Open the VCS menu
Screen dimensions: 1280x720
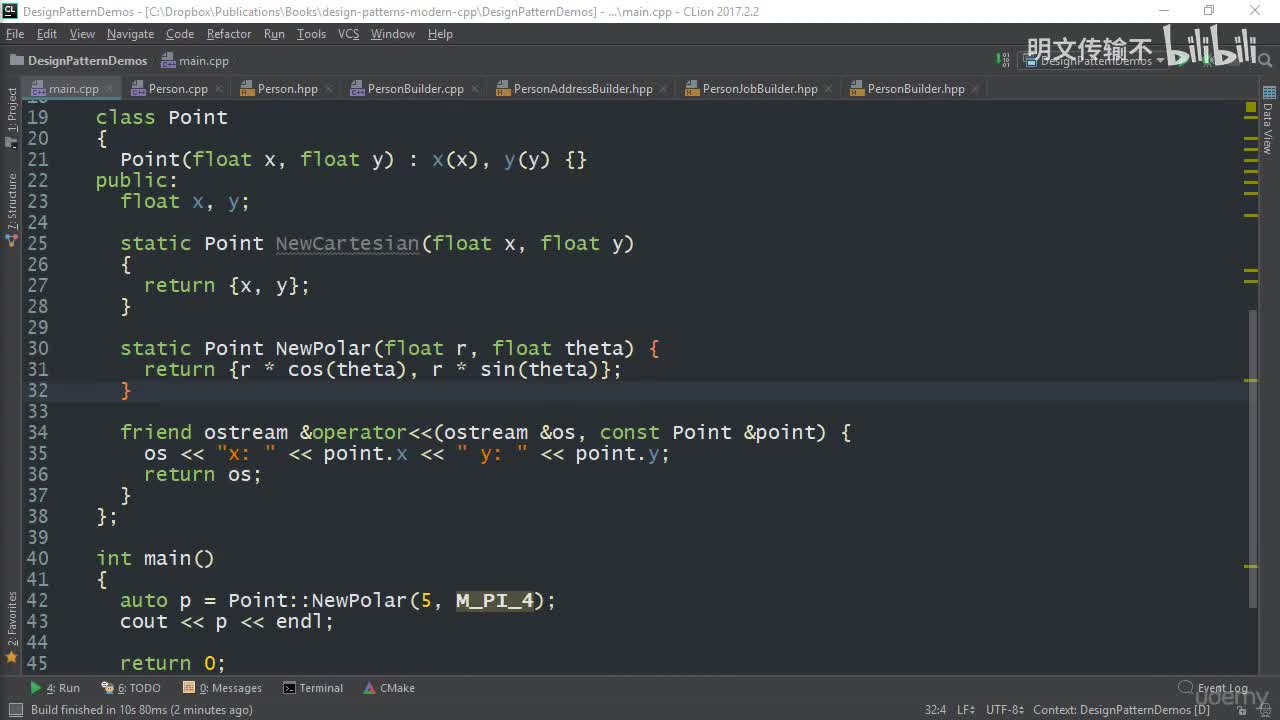click(x=348, y=34)
